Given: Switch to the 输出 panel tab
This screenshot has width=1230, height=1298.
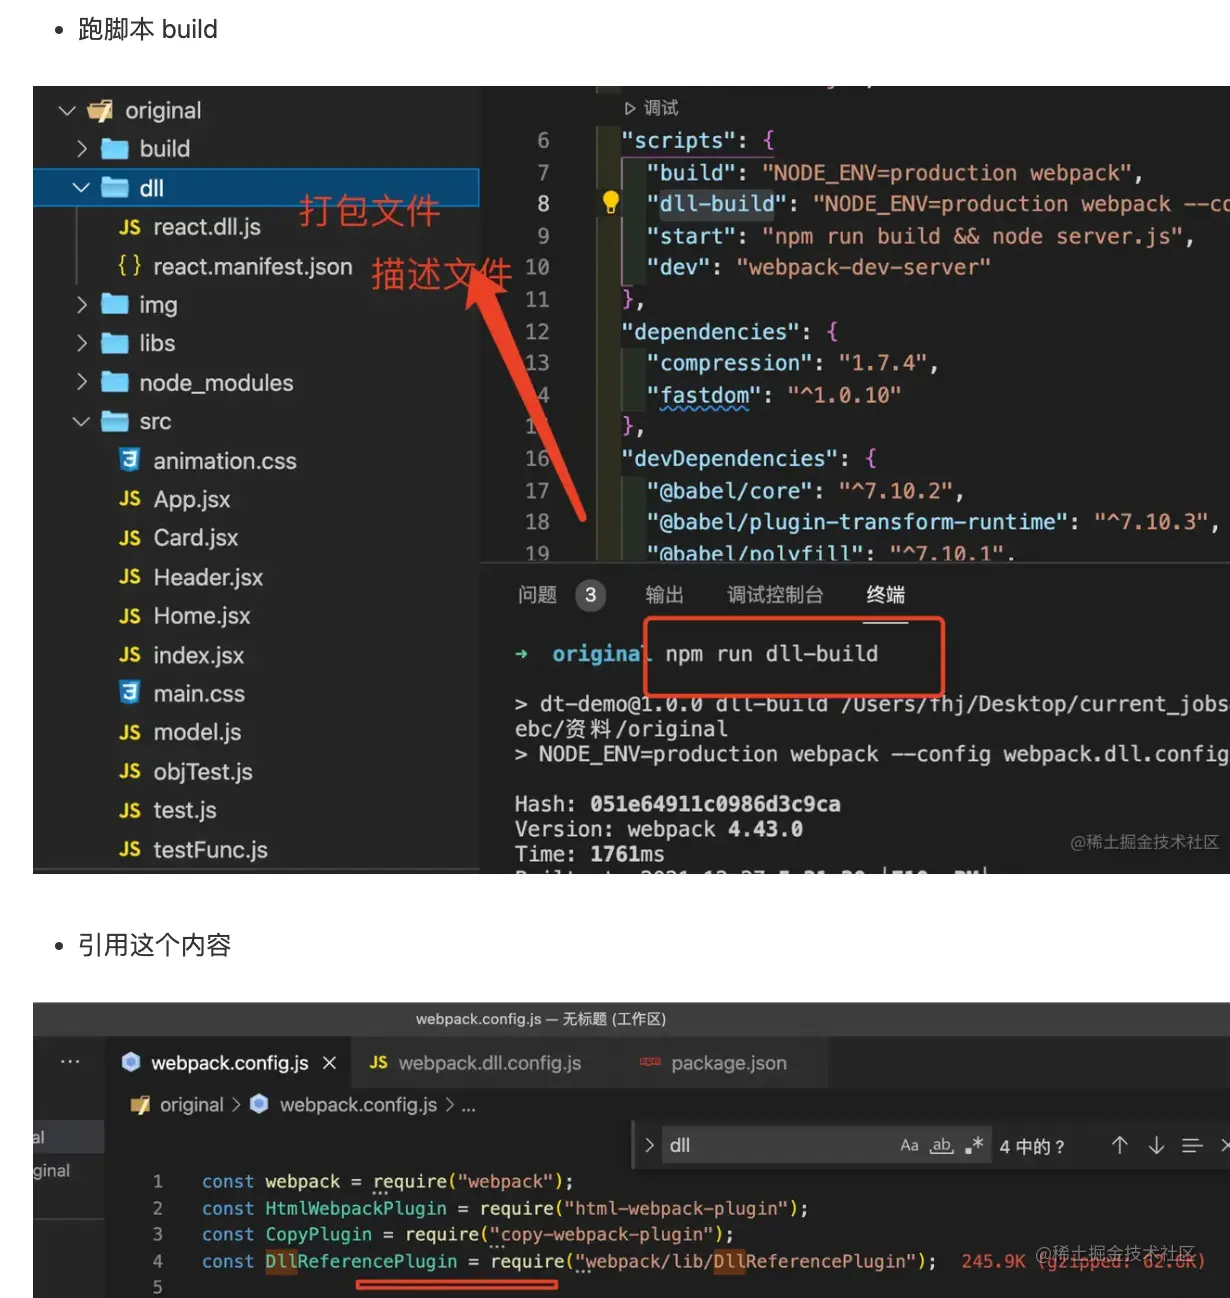Looking at the screenshot, I should 665,595.
